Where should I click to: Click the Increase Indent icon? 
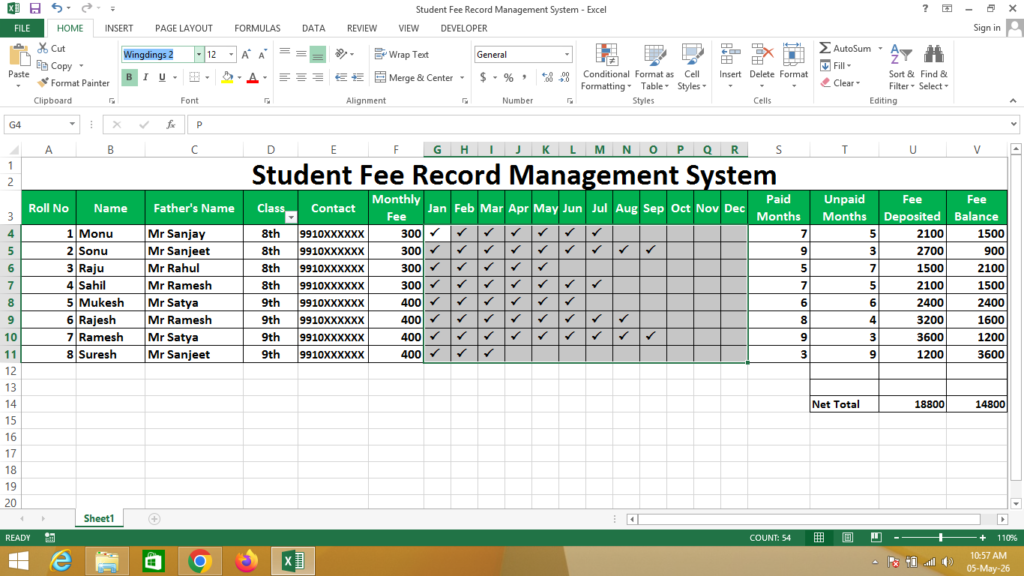pos(357,77)
